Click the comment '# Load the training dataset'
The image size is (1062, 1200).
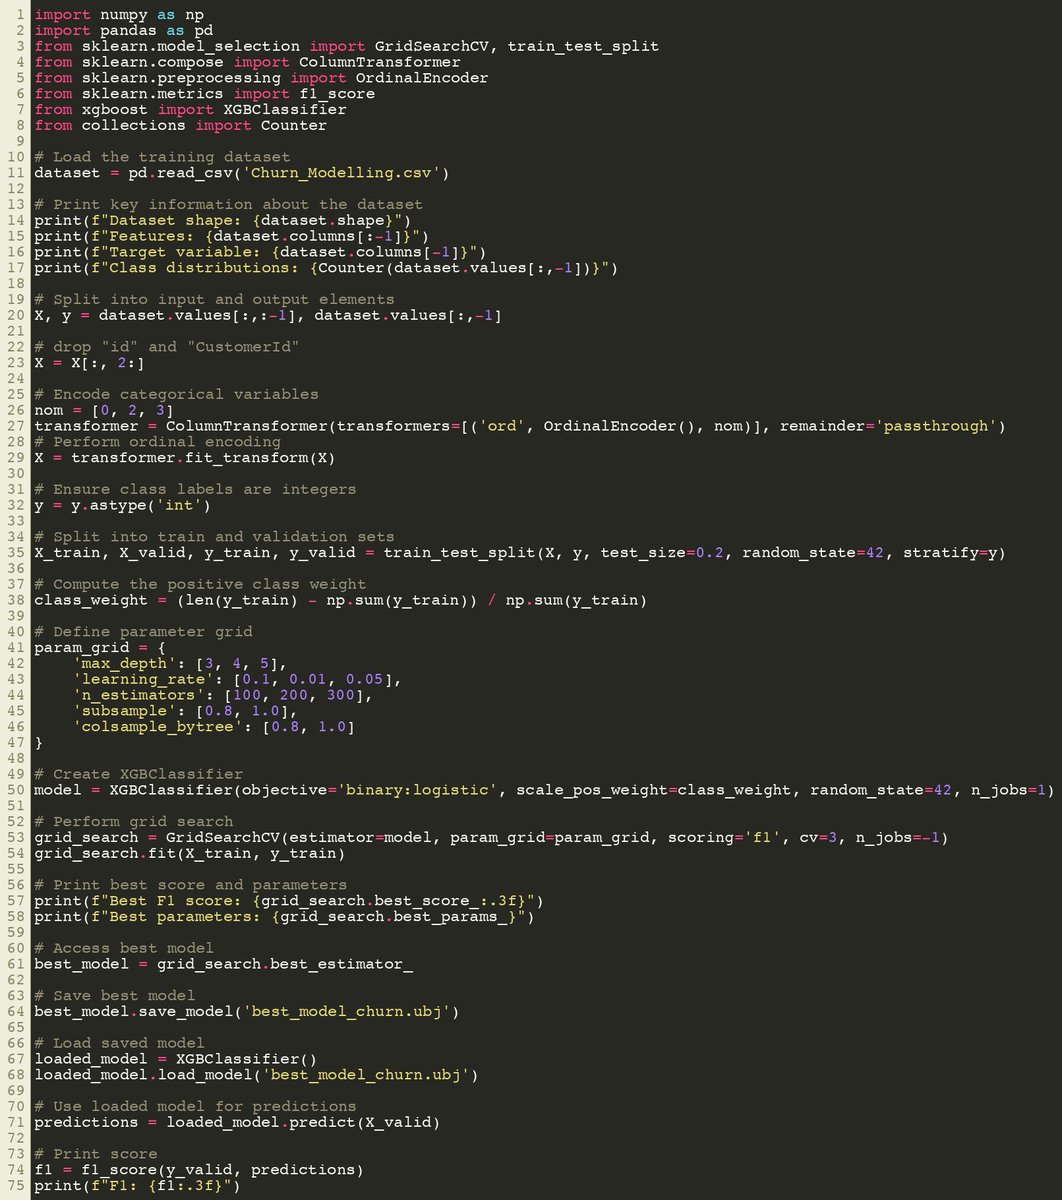coord(162,157)
